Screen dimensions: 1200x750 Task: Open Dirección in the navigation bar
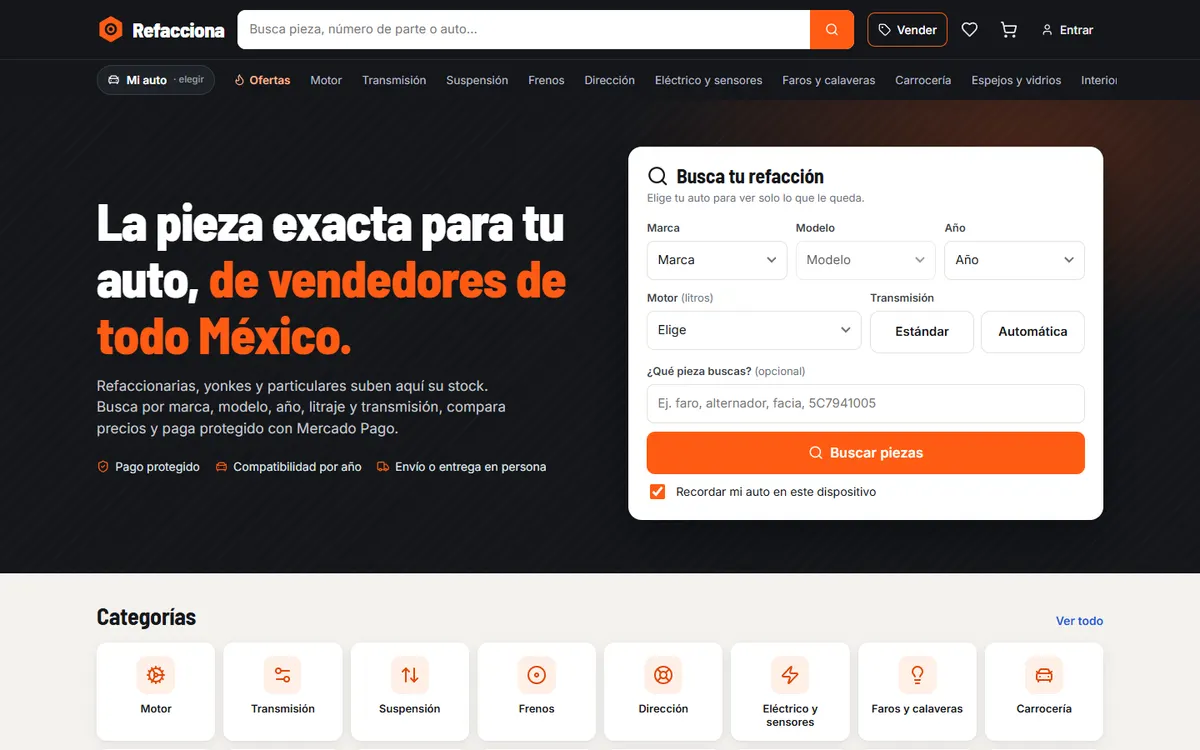pos(610,80)
